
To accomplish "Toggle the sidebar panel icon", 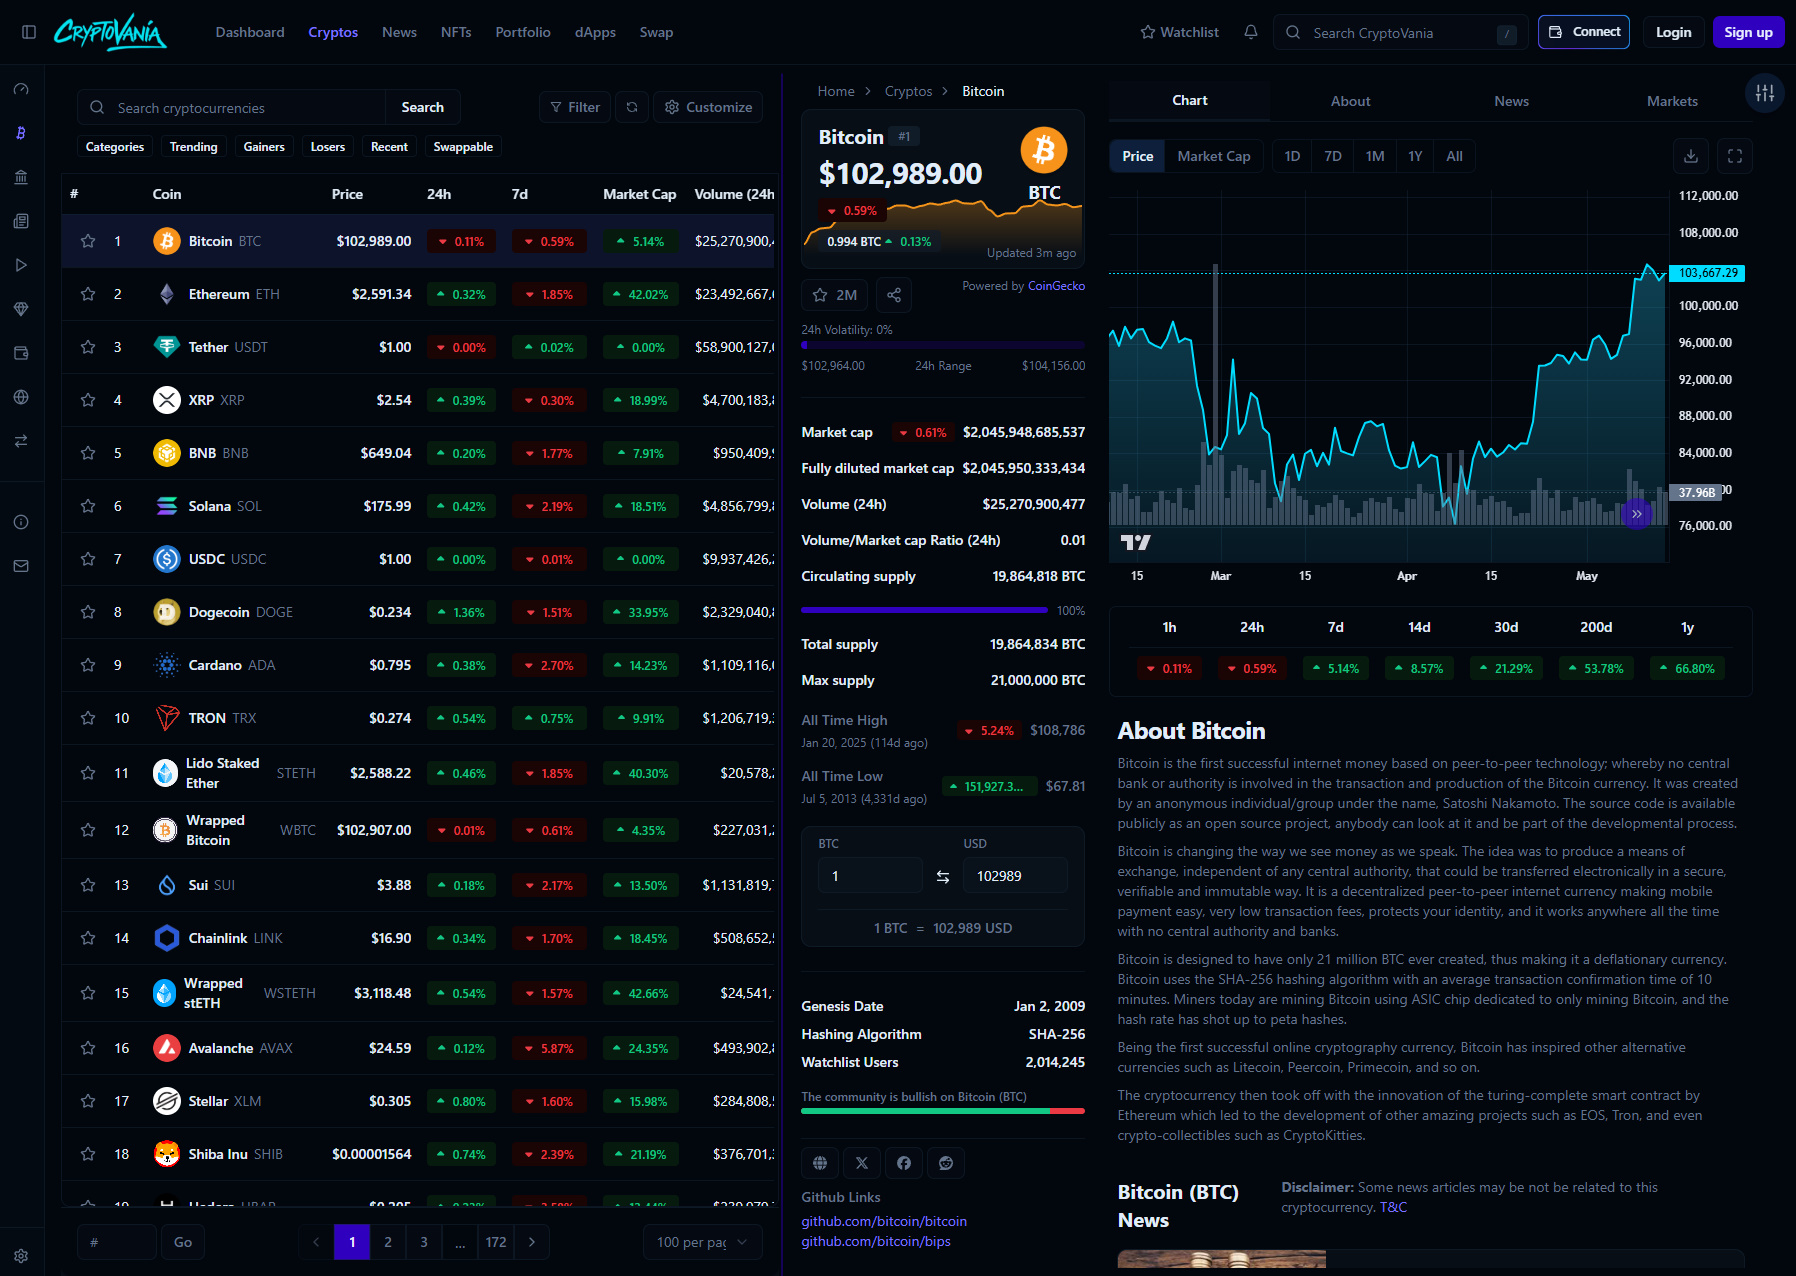I will (x=29, y=32).
